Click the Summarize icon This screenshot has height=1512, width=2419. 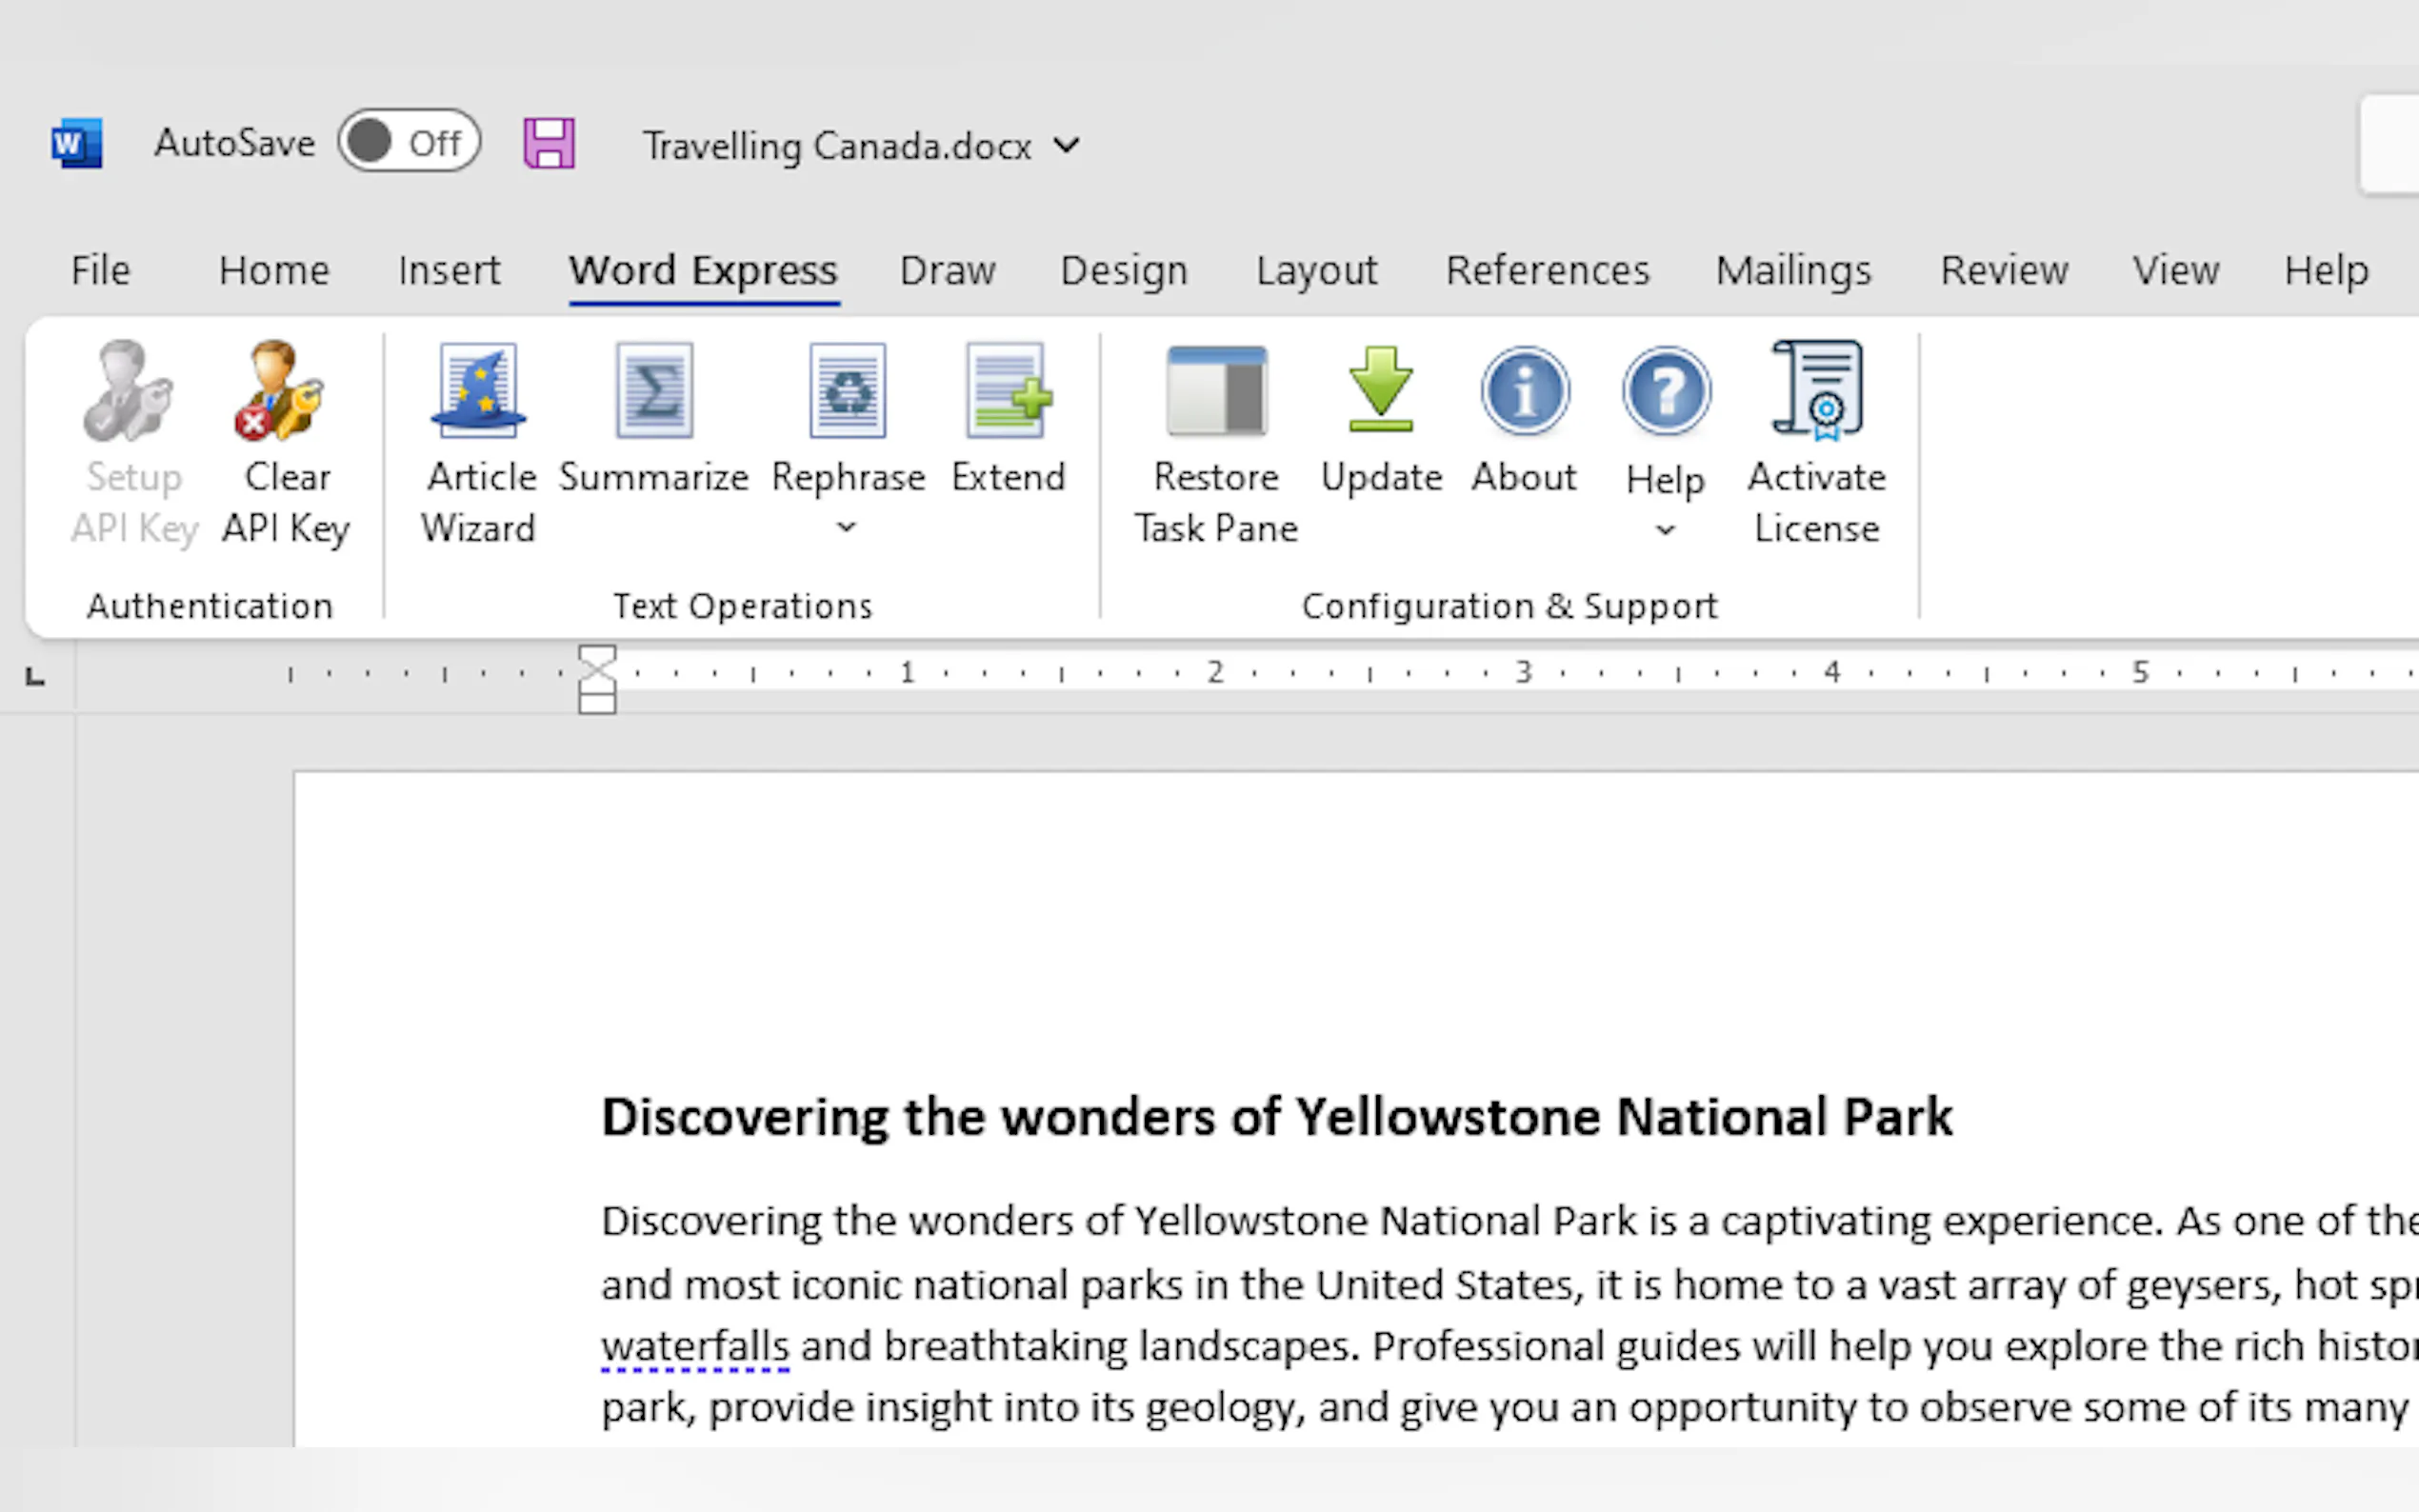click(x=654, y=392)
